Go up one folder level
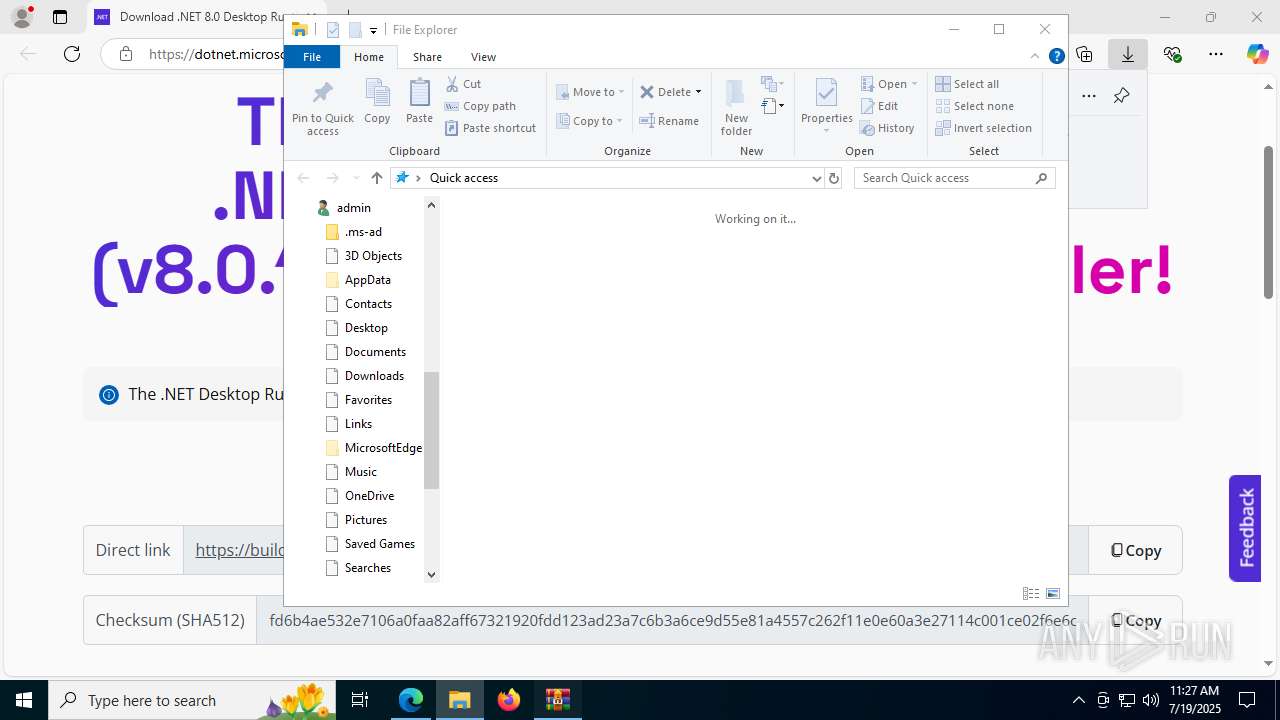The width and height of the screenshot is (1280, 720). pos(376,178)
